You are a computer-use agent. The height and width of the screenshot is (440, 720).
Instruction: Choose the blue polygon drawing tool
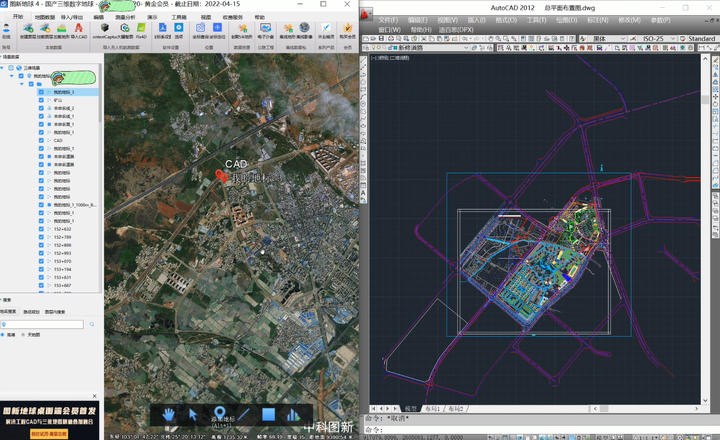point(268,414)
